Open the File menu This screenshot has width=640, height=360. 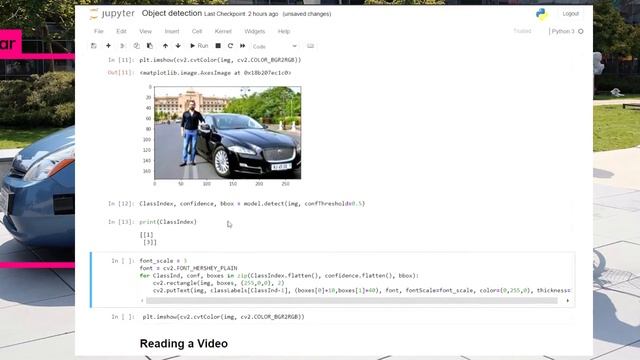pyautogui.click(x=99, y=31)
